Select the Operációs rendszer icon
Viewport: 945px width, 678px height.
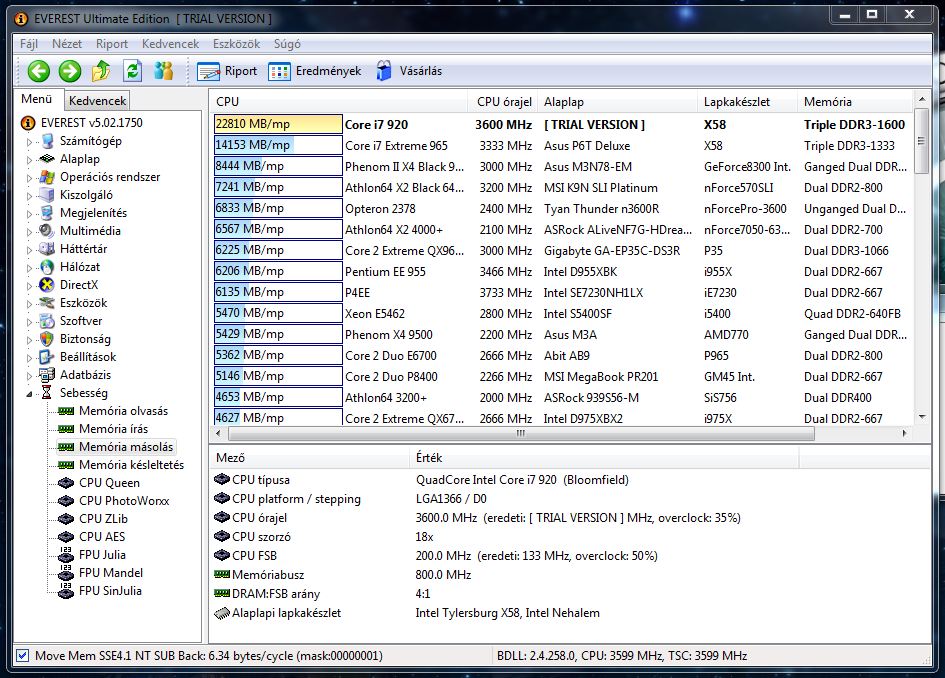47,177
